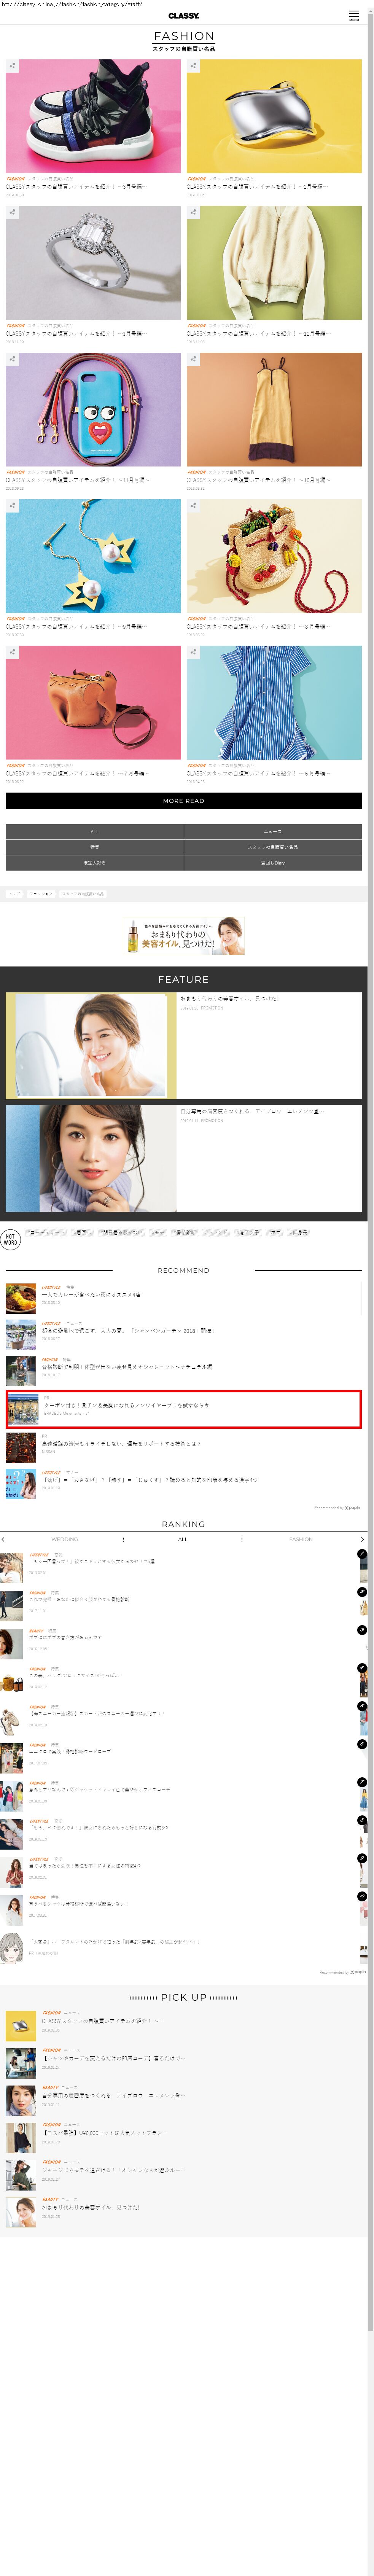The width and height of the screenshot is (374, 2576).
Task: Go to next ranking category with right arrow
Action: click(x=363, y=1539)
